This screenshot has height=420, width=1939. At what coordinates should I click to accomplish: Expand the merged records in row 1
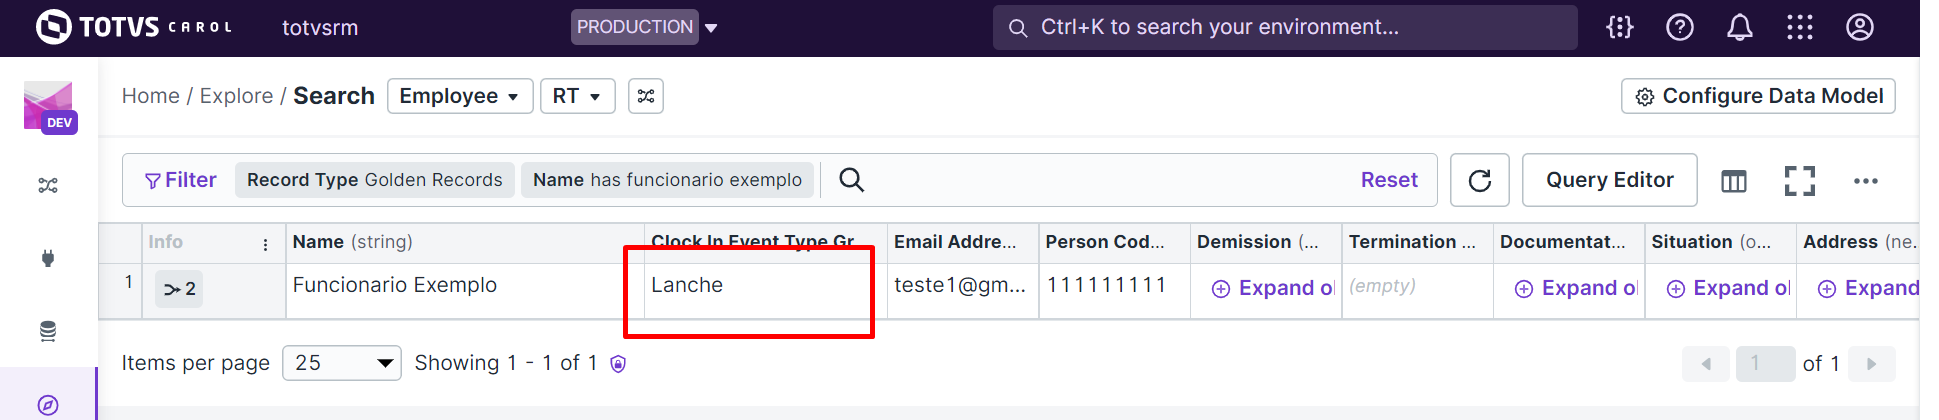click(x=179, y=289)
